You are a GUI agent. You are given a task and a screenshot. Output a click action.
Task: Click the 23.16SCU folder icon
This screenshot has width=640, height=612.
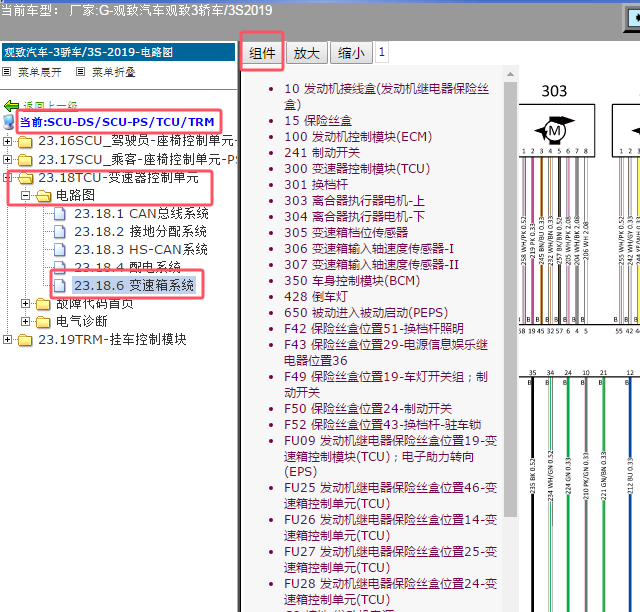pyautogui.click(x=25, y=142)
